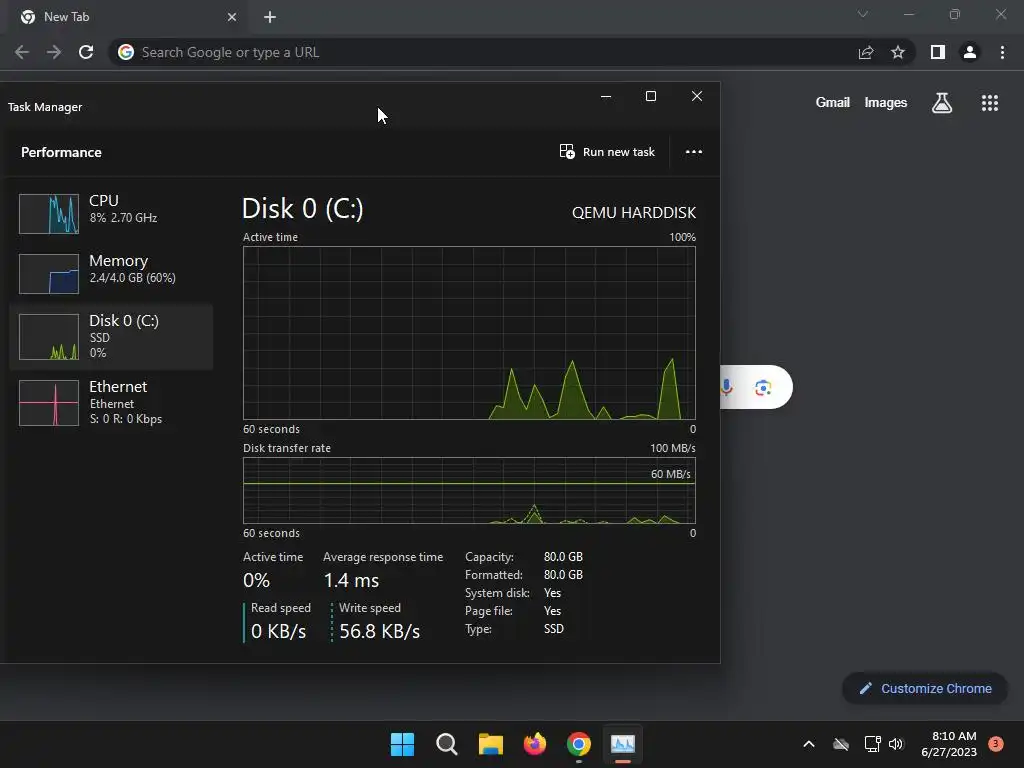Open the Chrome three-dot menu

[1002, 52]
